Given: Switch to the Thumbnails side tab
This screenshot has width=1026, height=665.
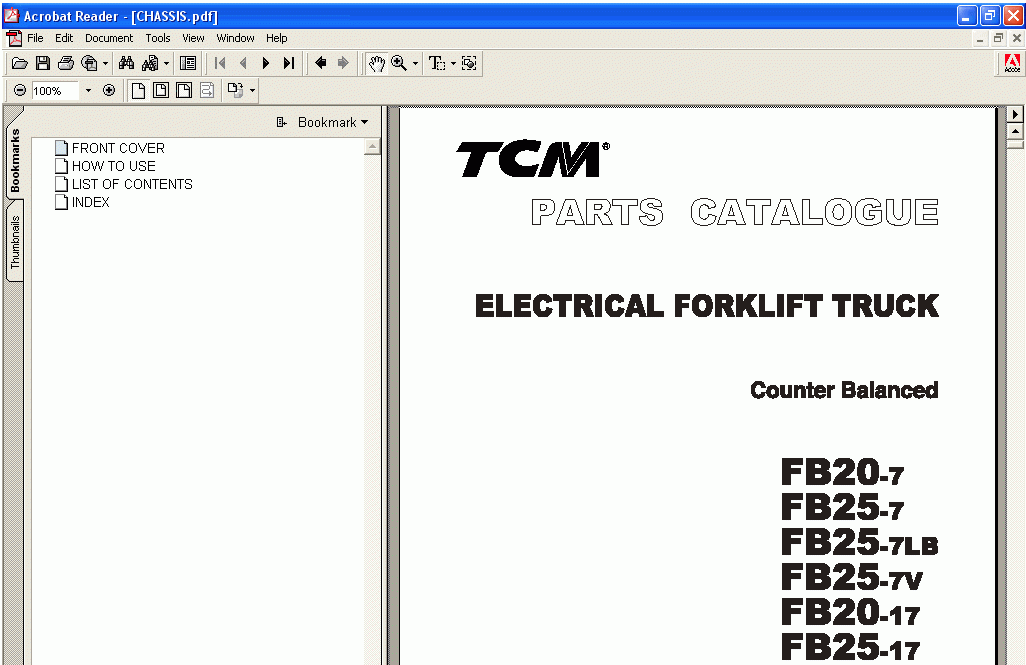Looking at the screenshot, I should tap(14, 242).
